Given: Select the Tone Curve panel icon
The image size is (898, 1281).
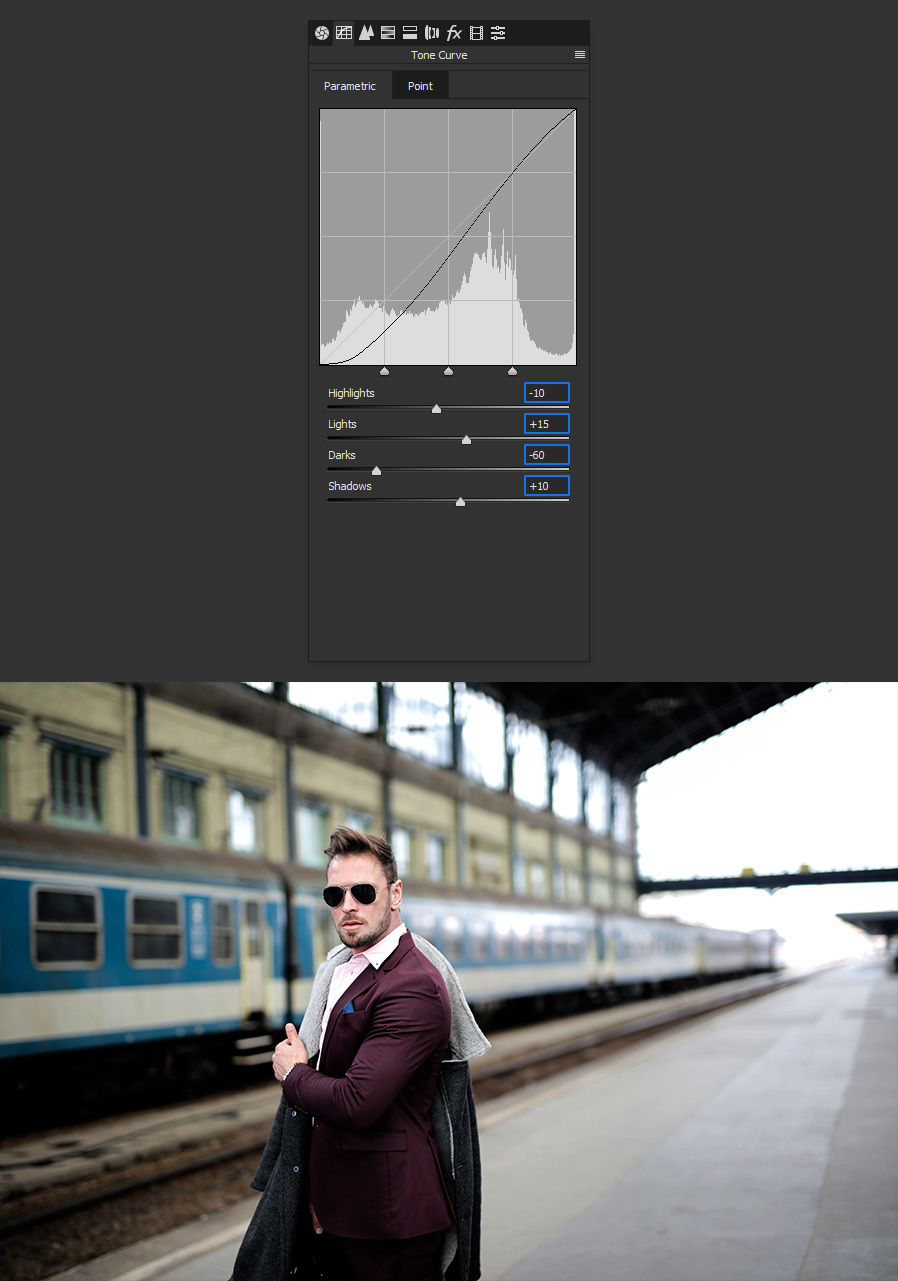Looking at the screenshot, I should (344, 33).
